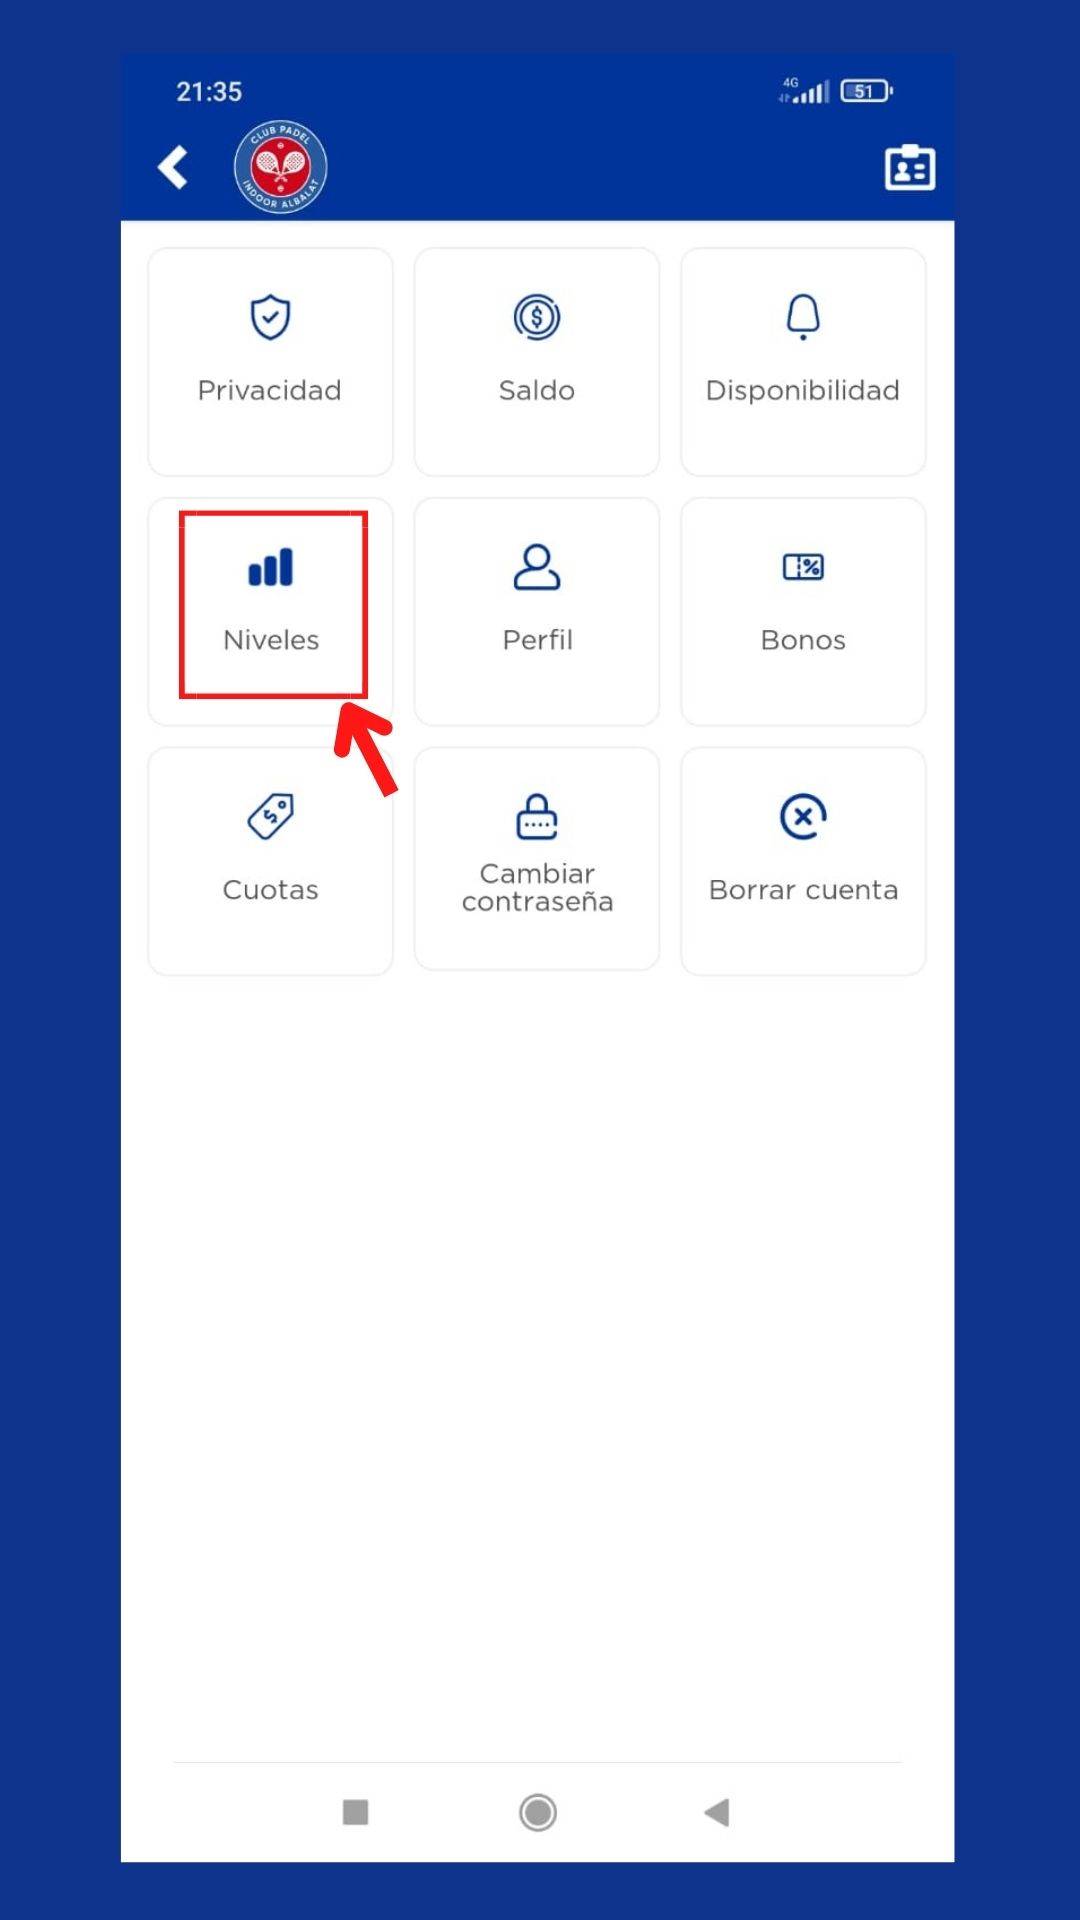The image size is (1080, 1920).
Task: Tap the Borrar cuenta cross icon
Action: (803, 816)
